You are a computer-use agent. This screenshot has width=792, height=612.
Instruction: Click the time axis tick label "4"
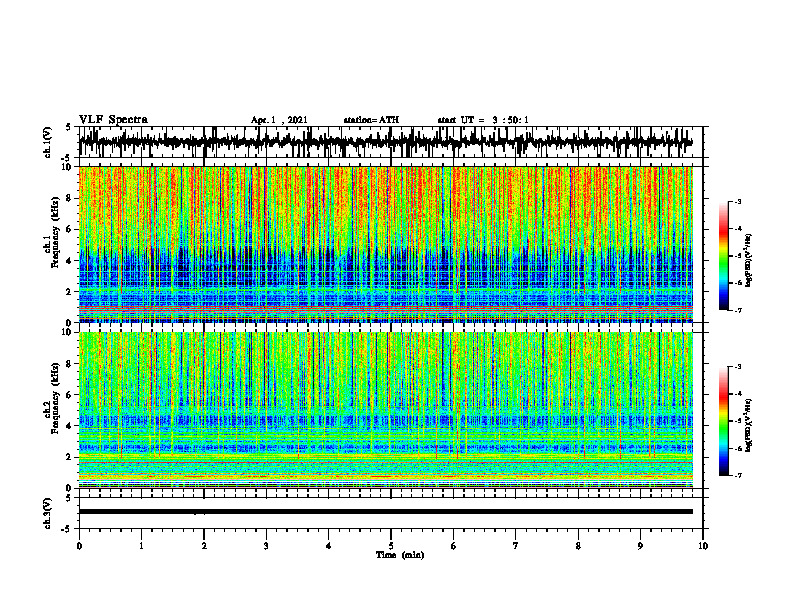(x=329, y=545)
